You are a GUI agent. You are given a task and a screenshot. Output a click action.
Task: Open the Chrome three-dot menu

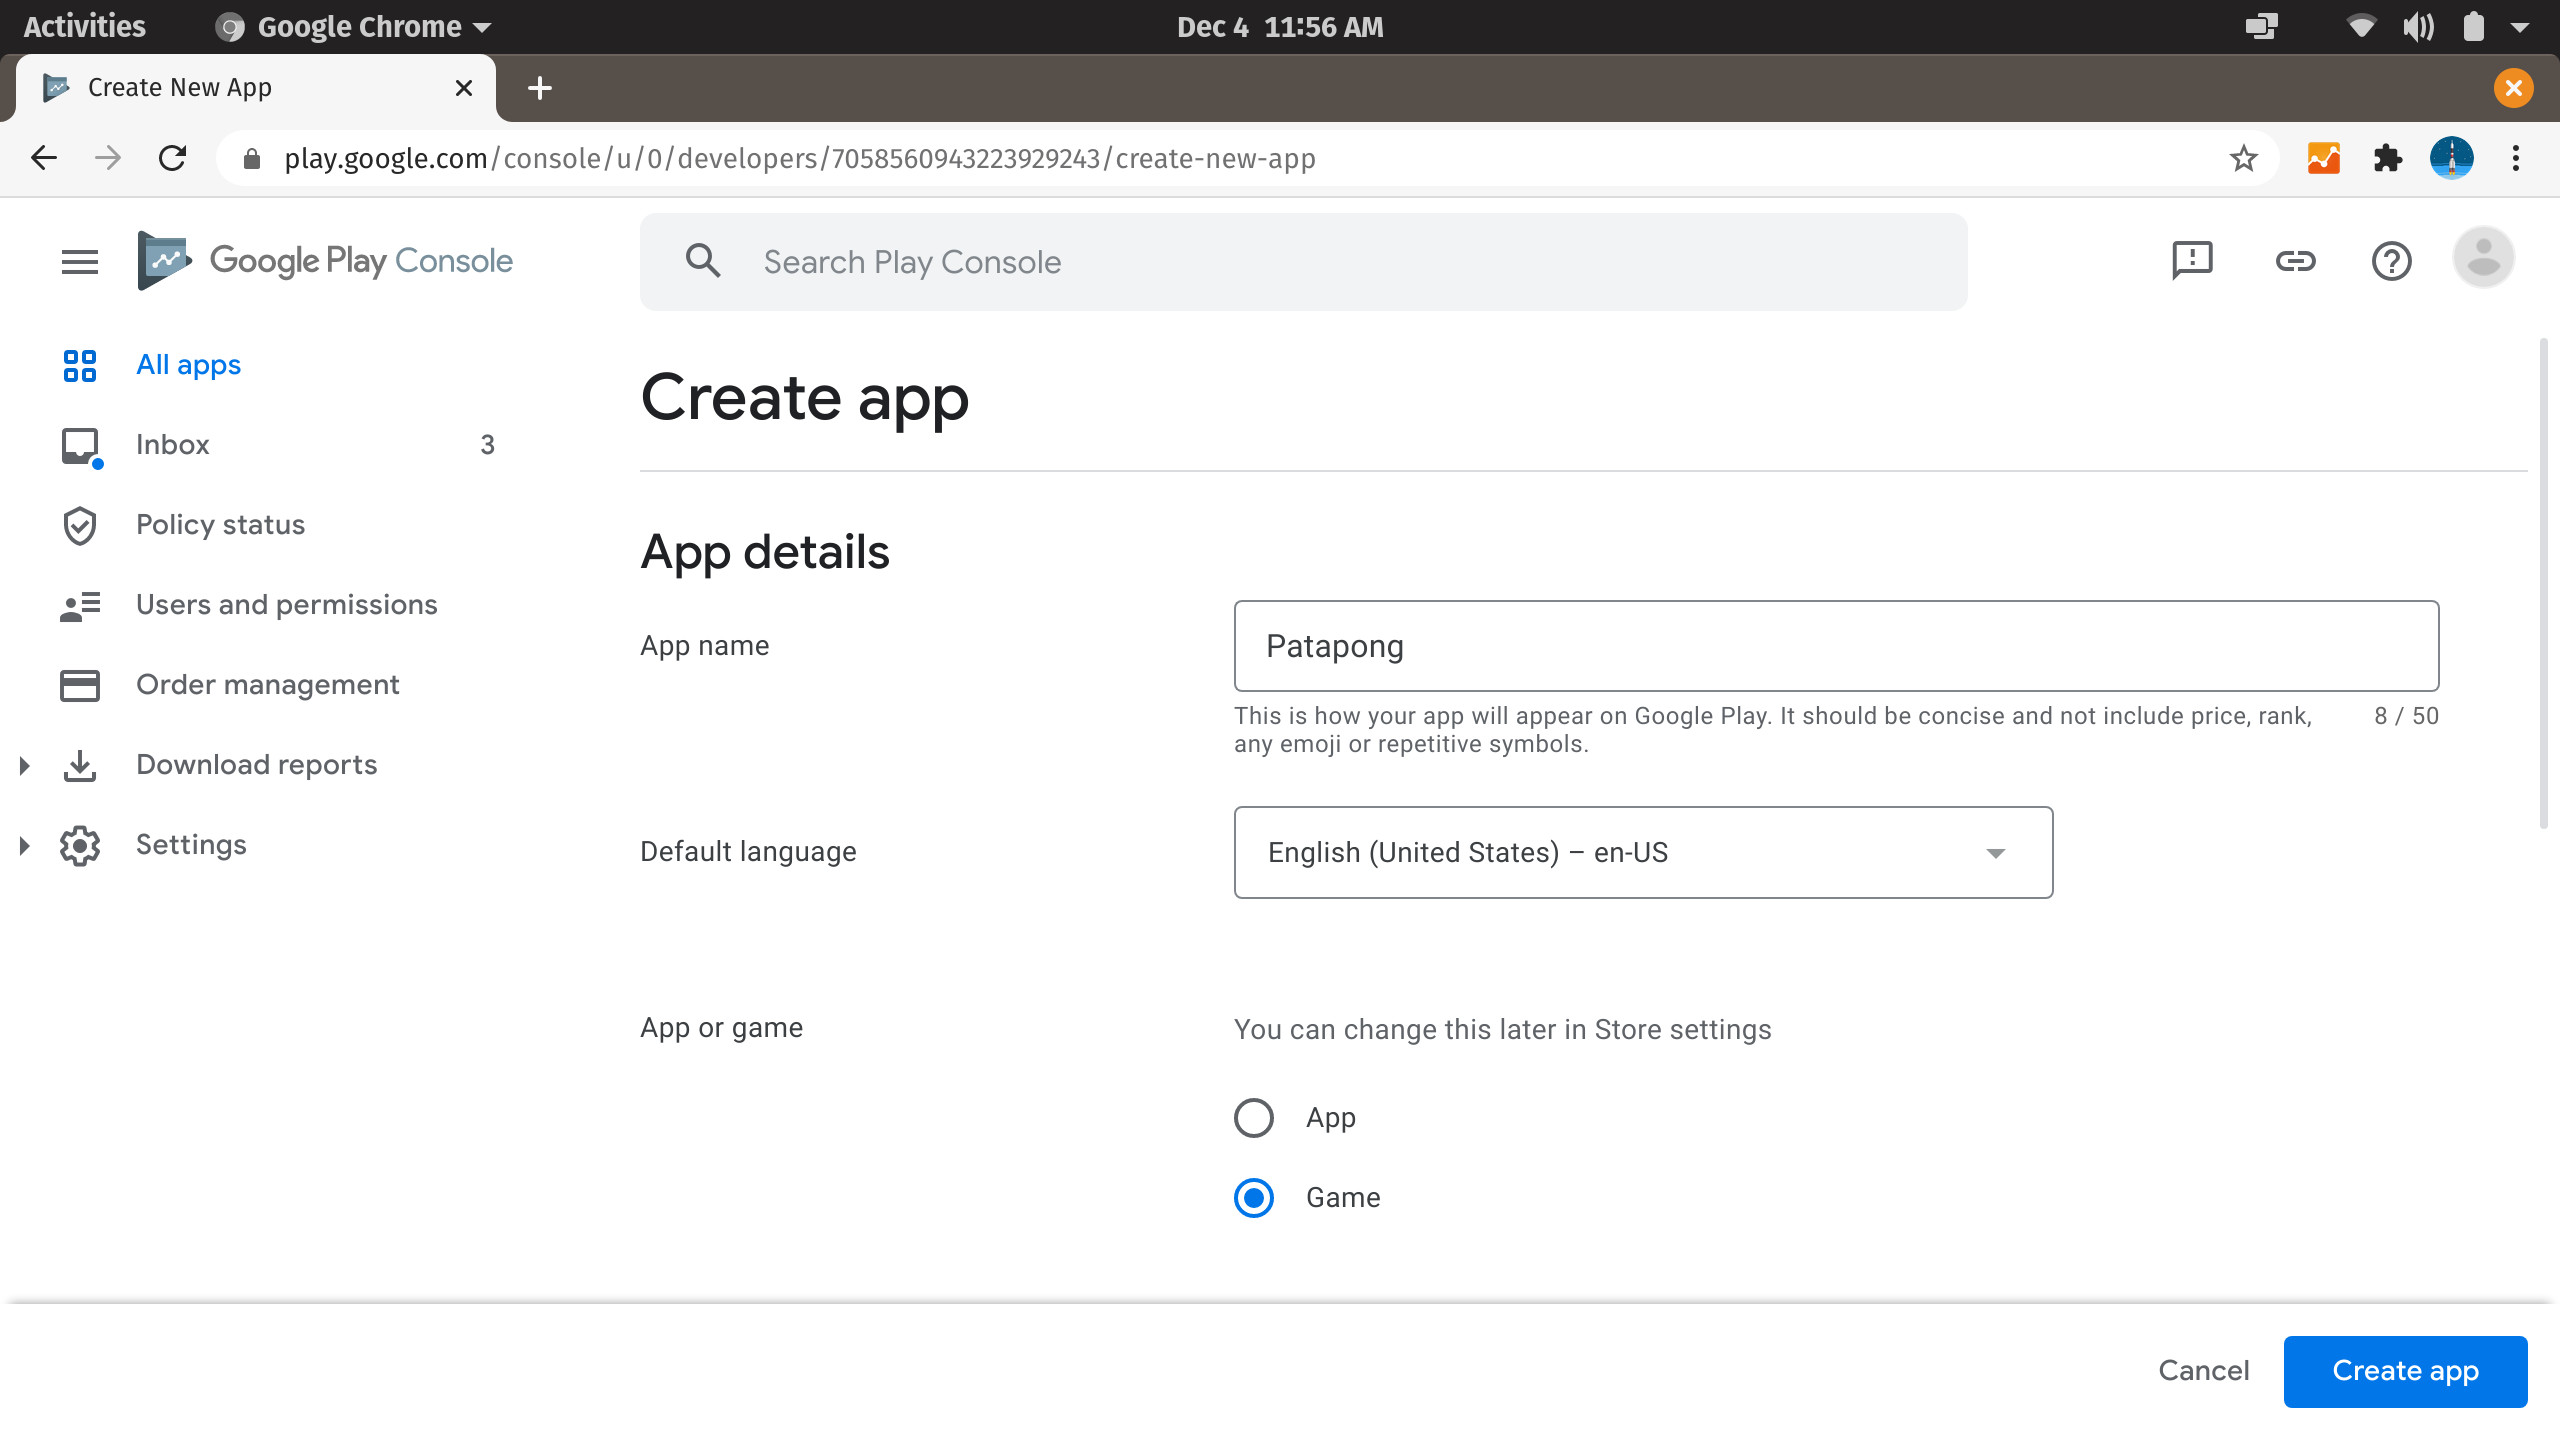pyautogui.click(x=2516, y=158)
